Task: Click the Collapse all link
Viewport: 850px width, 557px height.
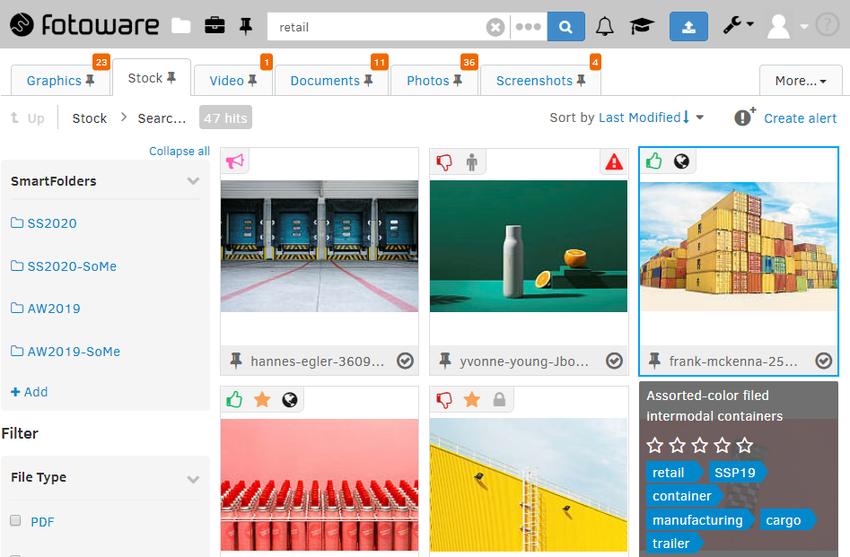Action: pyautogui.click(x=179, y=151)
